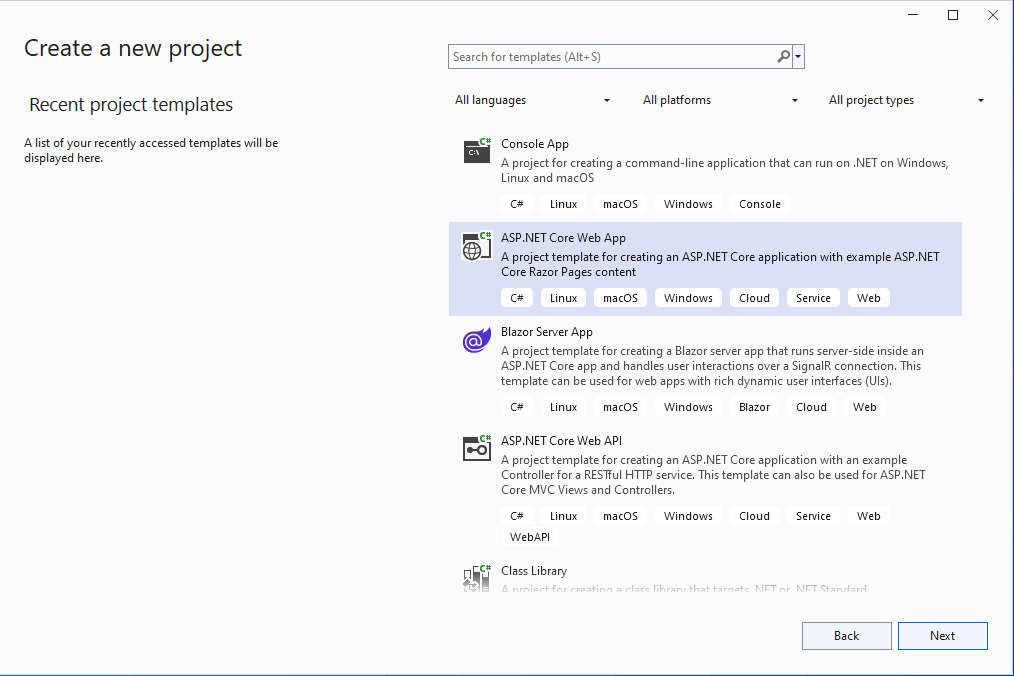Screen dimensions: 1014x676
Task: Select the ASP.NET Core Web API title
Action: point(561,441)
